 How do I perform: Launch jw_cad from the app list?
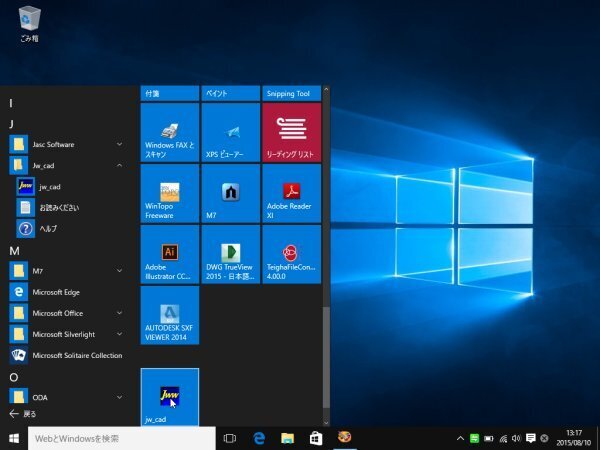(x=69, y=187)
